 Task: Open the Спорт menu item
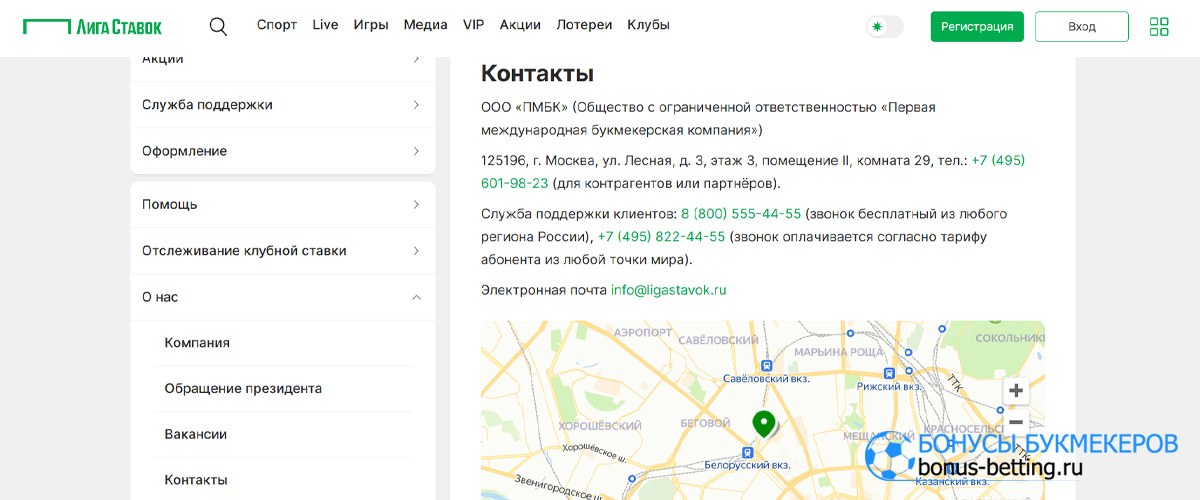[x=277, y=25]
